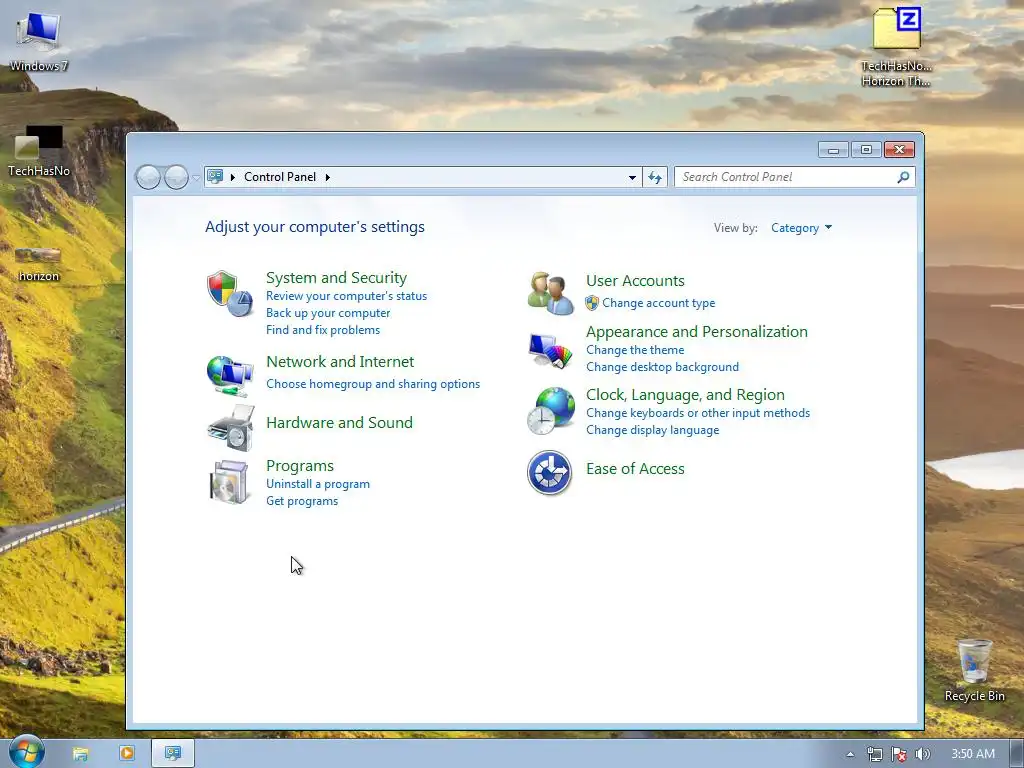Open the network status tray icon
Screen dimensions: 1024x768
pos(874,754)
